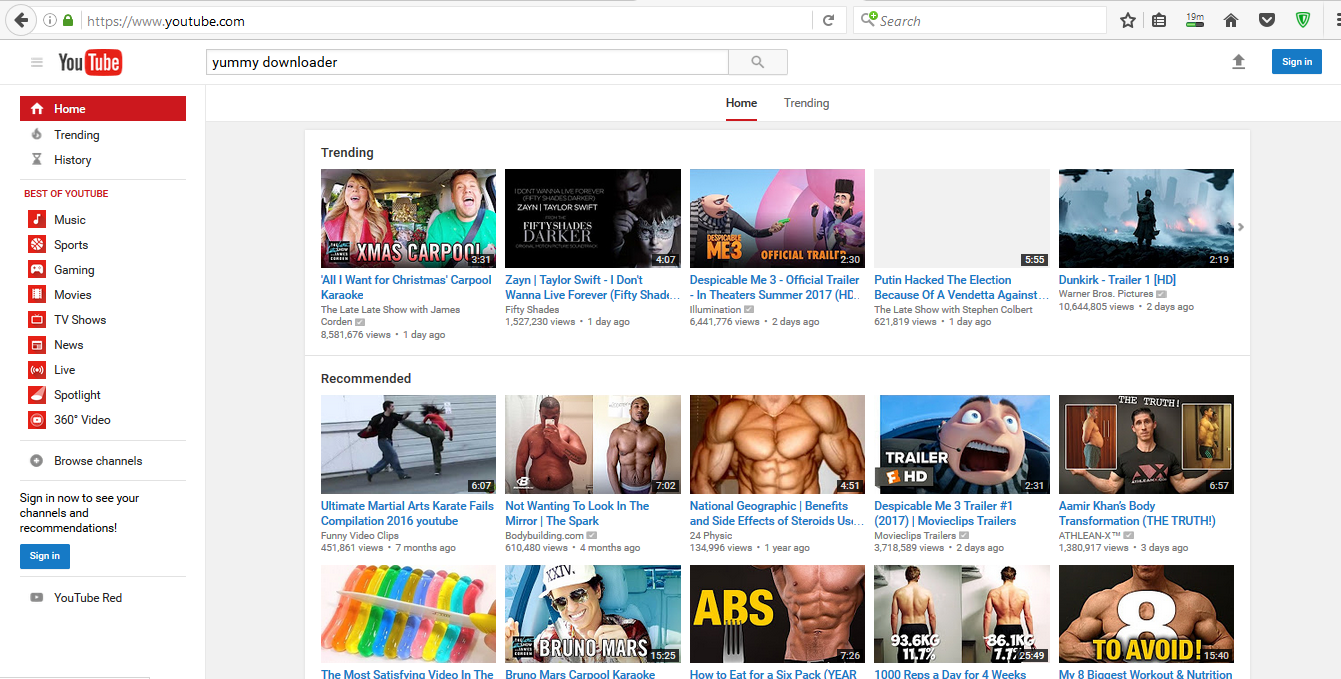Click The Late Show with Stephen Colbert channel
Screen dimensions: 1341x679
pyautogui.click(x=953, y=309)
